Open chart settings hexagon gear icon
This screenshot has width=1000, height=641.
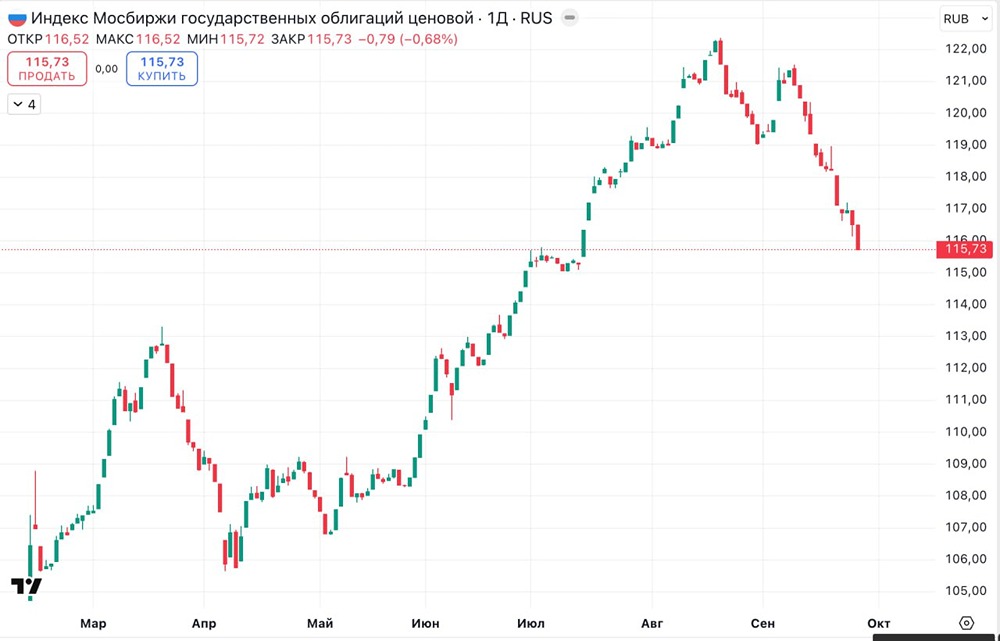(966, 623)
